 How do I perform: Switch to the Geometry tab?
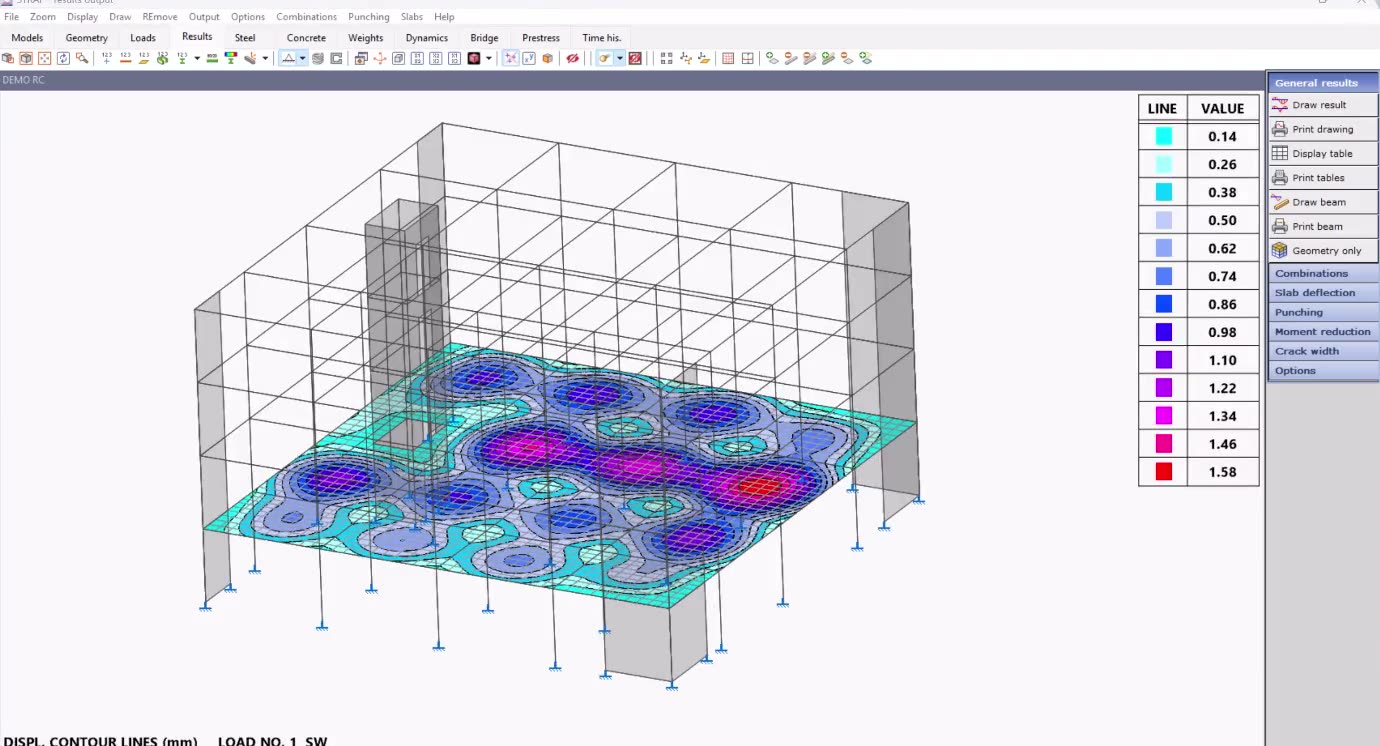click(87, 38)
